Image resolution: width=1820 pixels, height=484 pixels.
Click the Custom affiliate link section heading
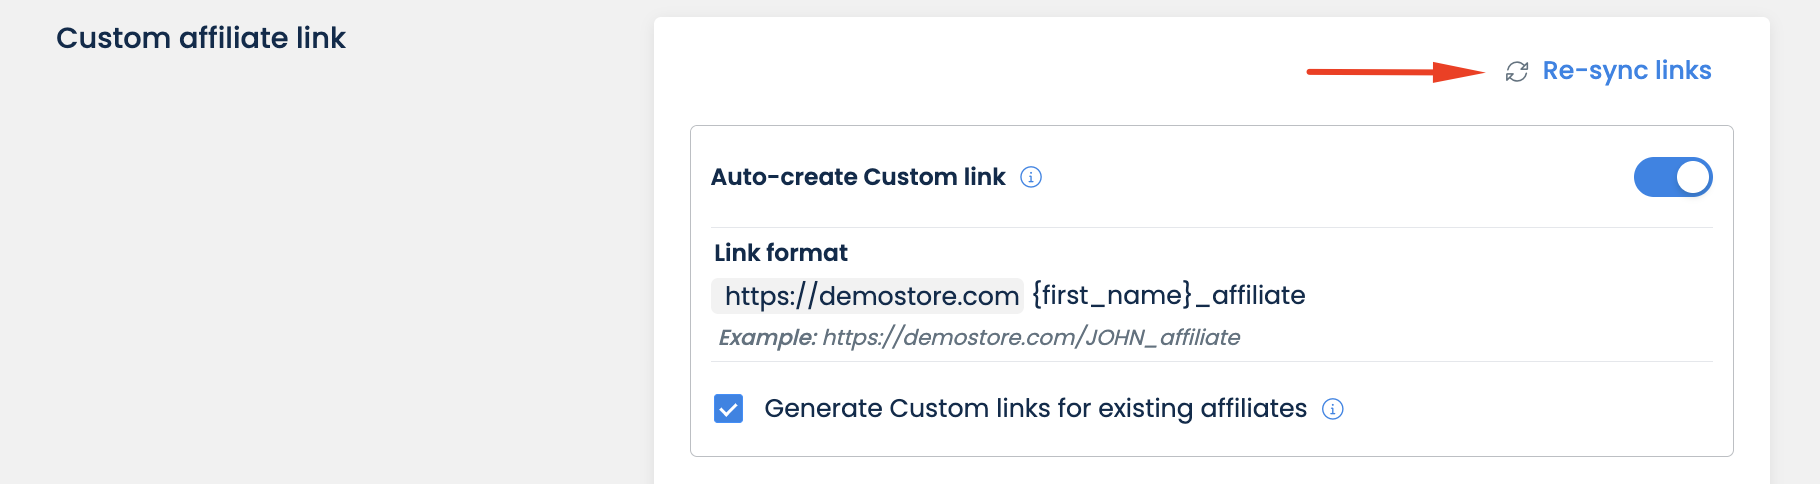(200, 38)
